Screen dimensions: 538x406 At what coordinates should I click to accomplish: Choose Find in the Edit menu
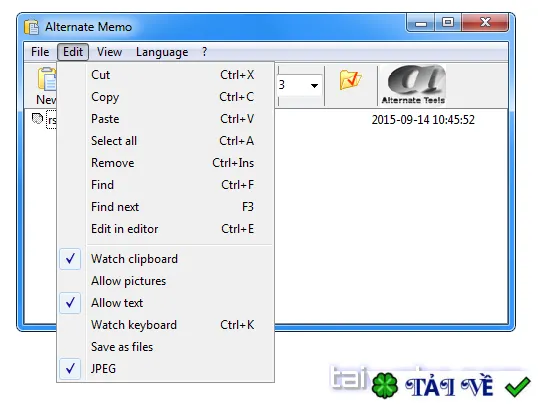point(165,185)
